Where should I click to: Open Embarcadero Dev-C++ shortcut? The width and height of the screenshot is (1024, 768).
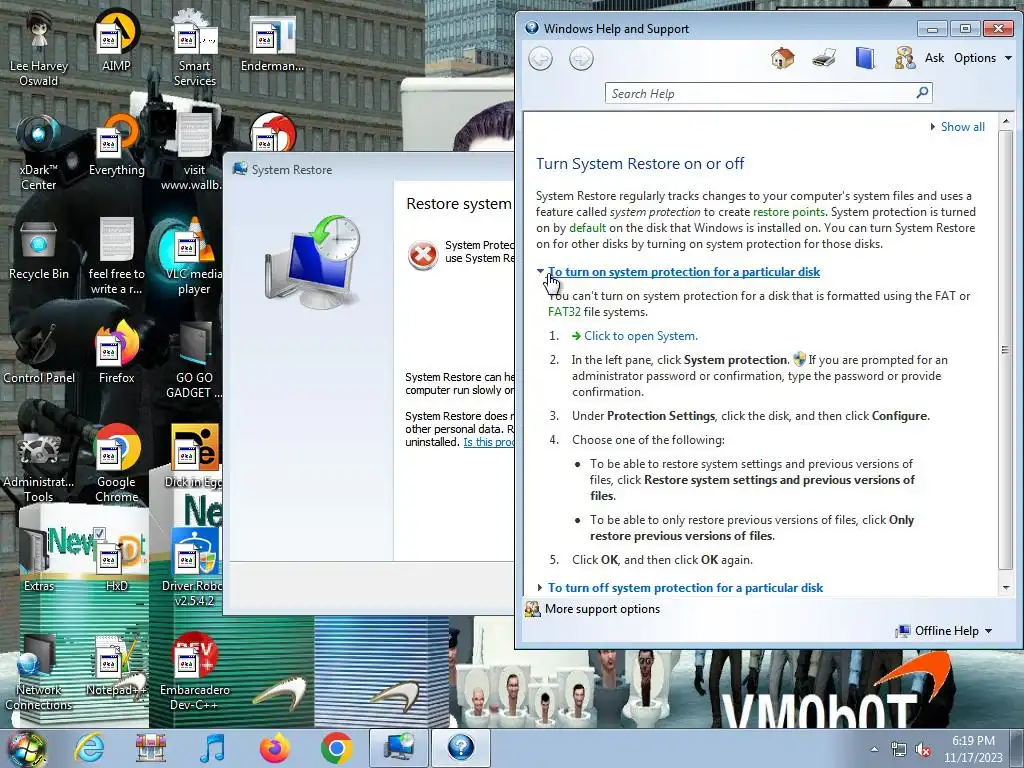click(194, 673)
